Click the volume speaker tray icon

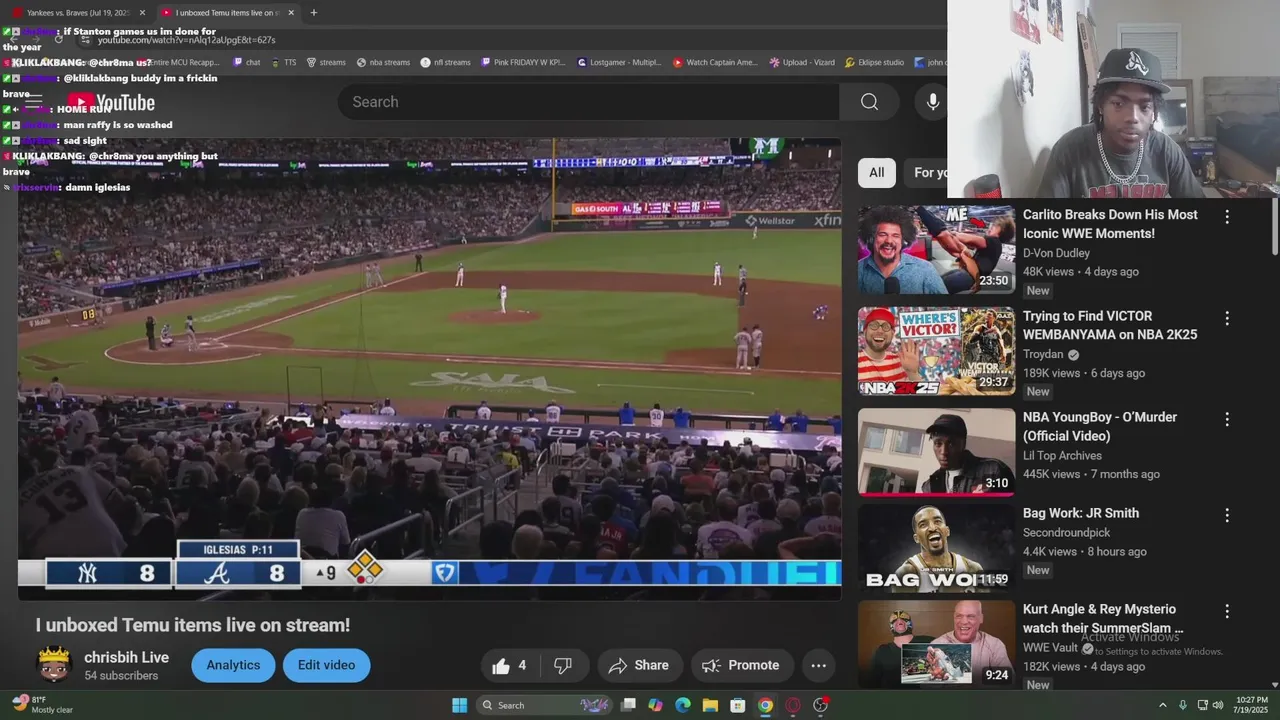pos(1218,705)
